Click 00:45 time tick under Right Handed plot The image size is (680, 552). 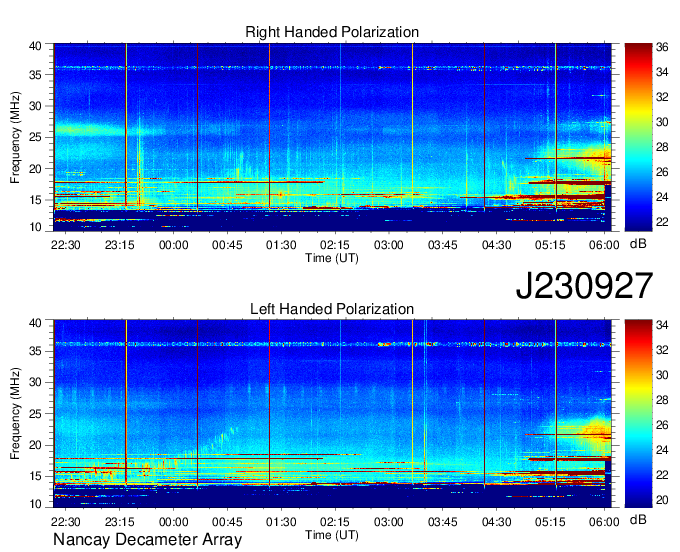227,245
